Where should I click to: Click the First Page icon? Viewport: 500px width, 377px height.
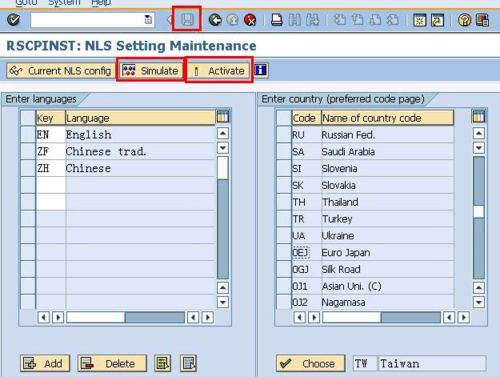[x=340, y=20]
